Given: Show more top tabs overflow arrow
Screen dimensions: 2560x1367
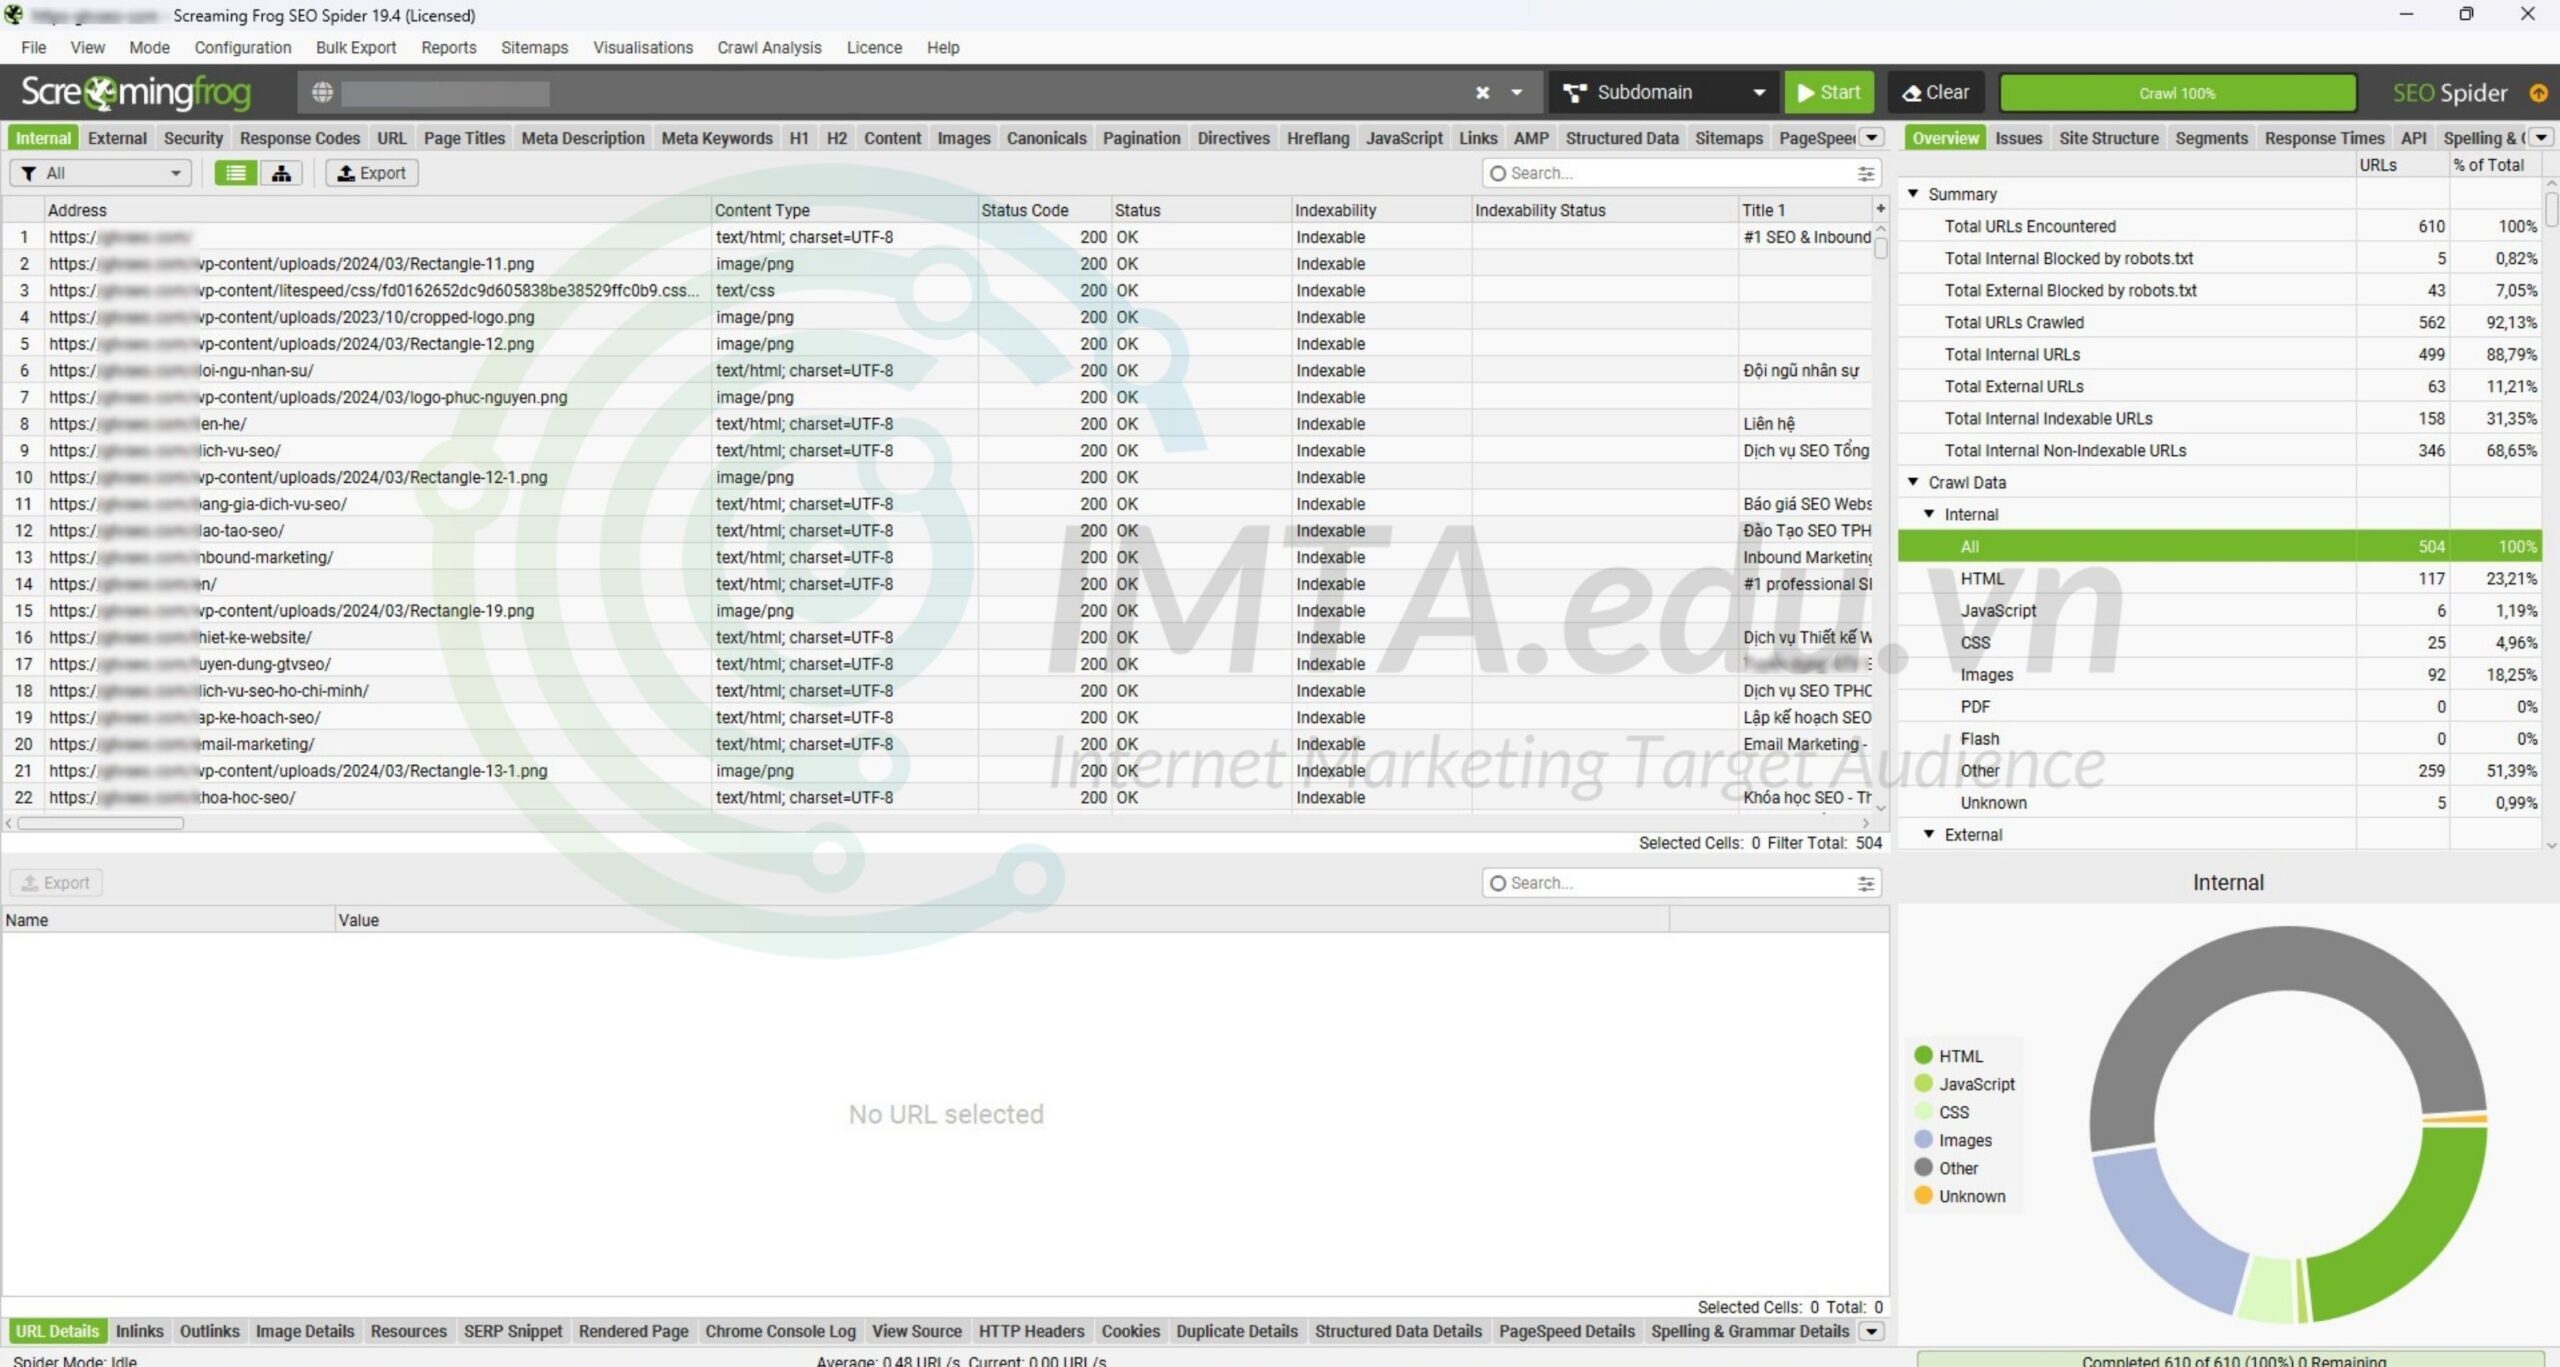Looking at the screenshot, I should pos(1872,138).
